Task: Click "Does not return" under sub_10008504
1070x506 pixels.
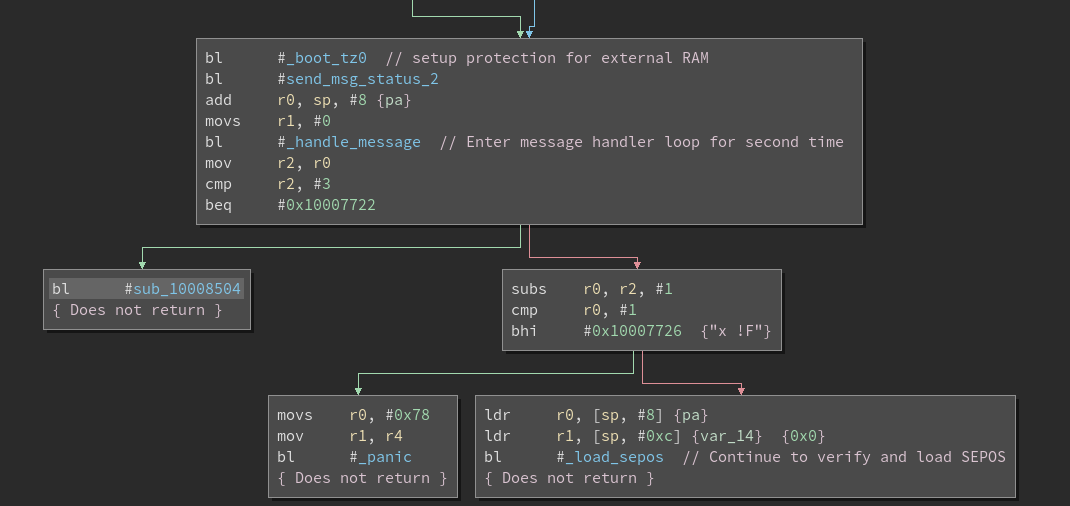Action: pos(137,310)
